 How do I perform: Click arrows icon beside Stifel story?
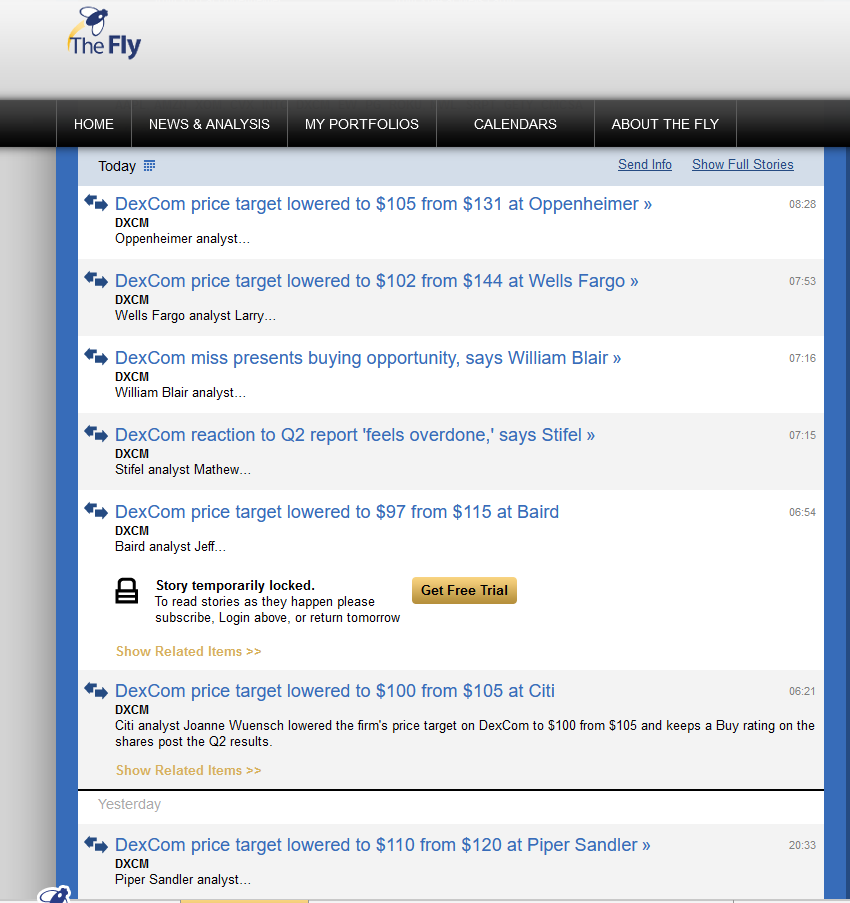tap(96, 434)
